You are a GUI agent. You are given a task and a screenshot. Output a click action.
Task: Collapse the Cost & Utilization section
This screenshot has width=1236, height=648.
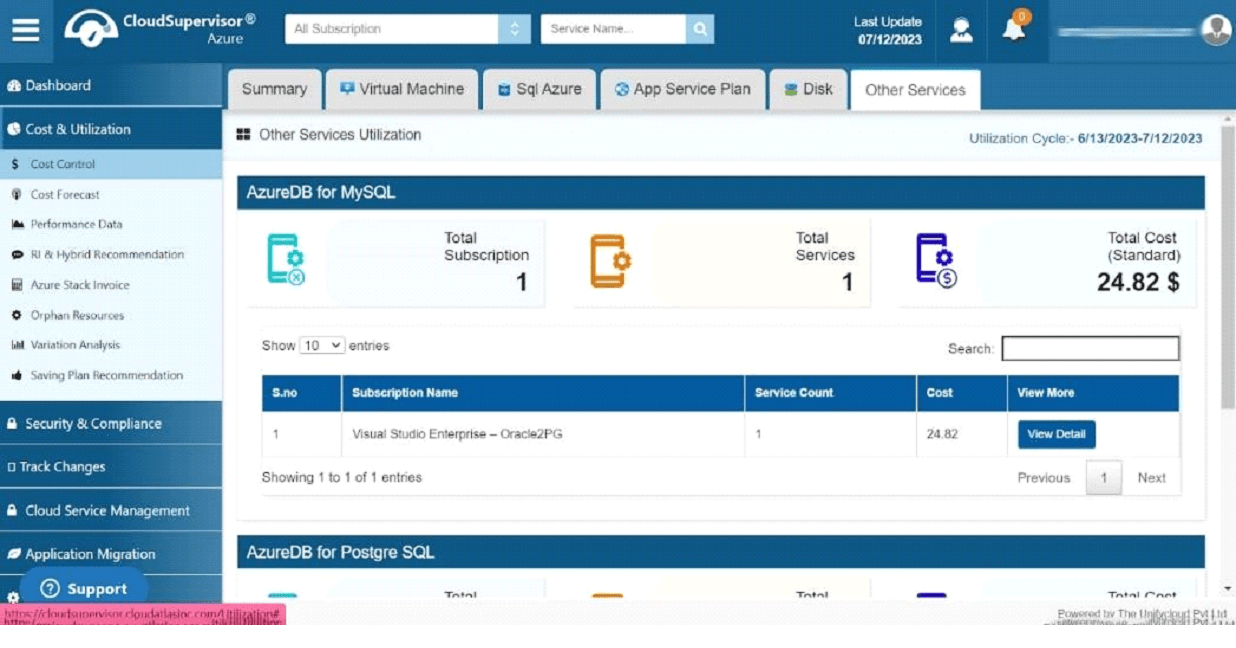111,129
